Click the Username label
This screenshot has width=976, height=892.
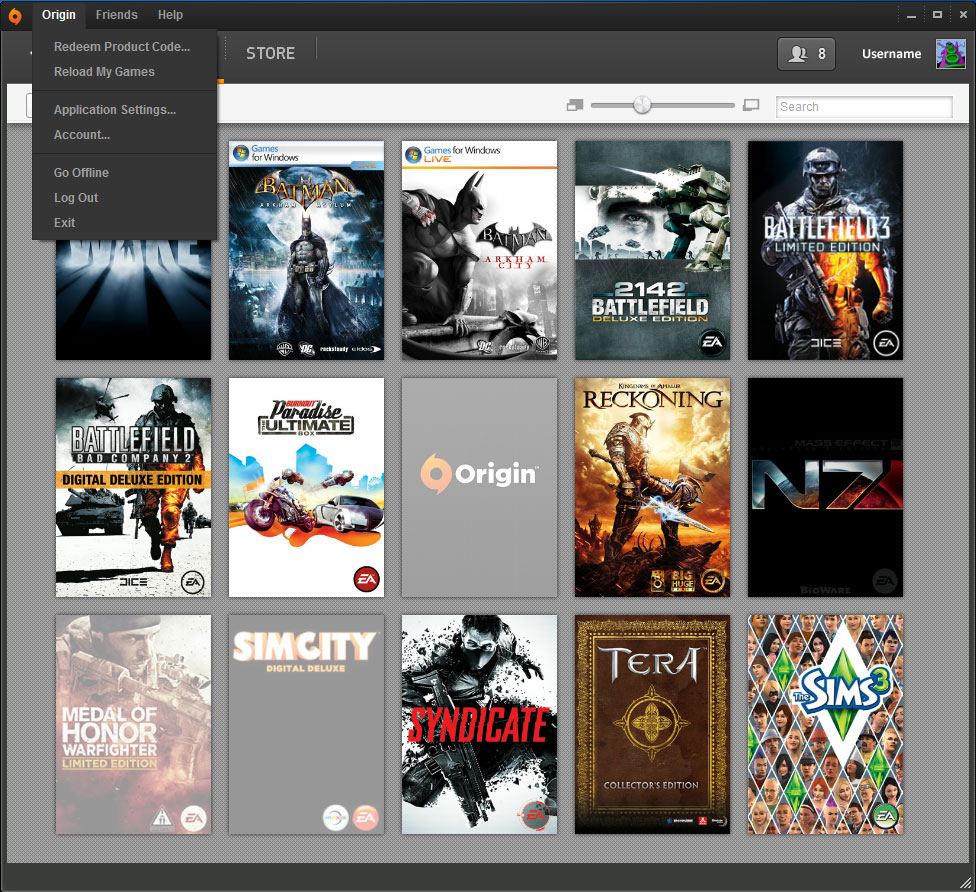click(x=891, y=54)
